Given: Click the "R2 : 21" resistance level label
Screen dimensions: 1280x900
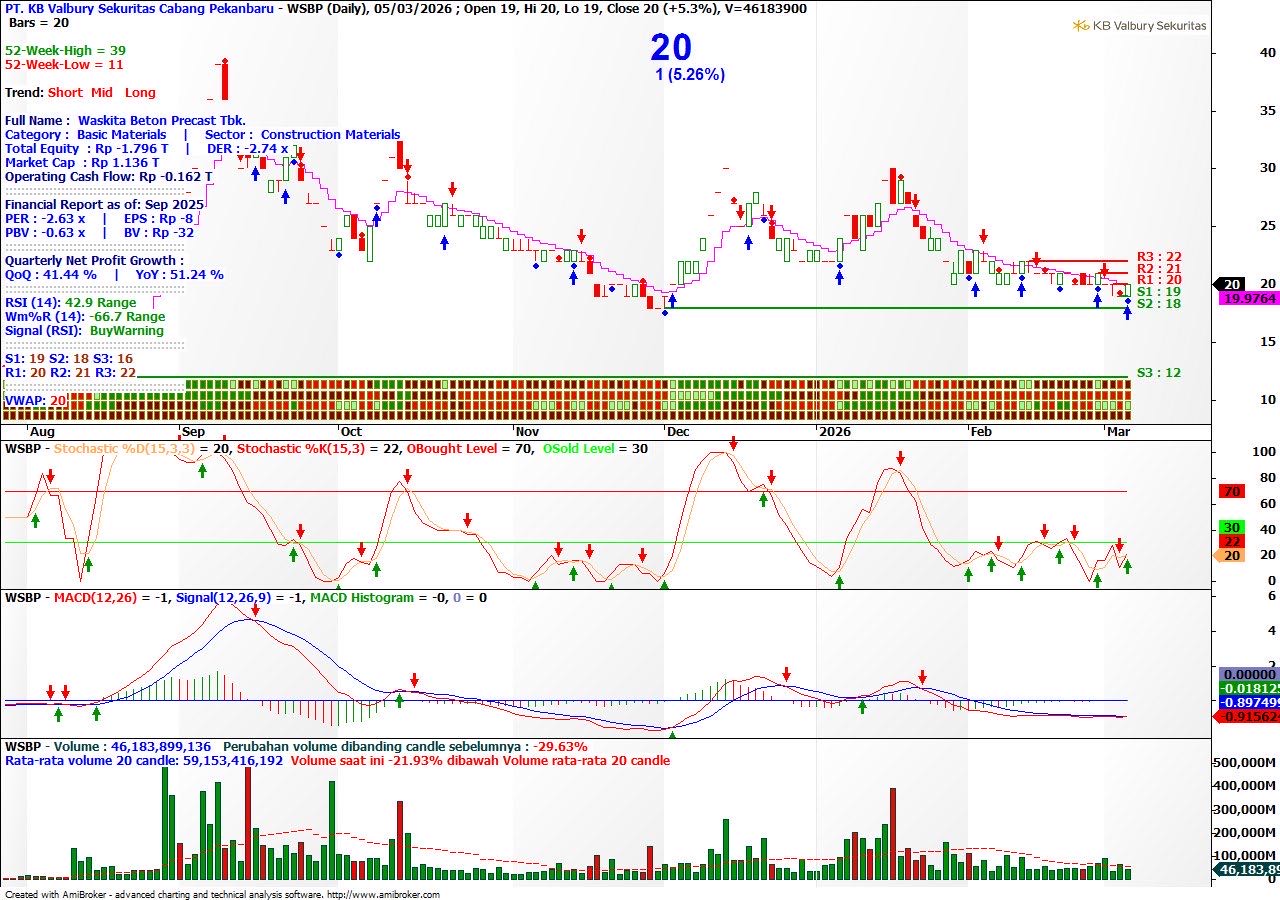Looking at the screenshot, I should [x=1159, y=269].
